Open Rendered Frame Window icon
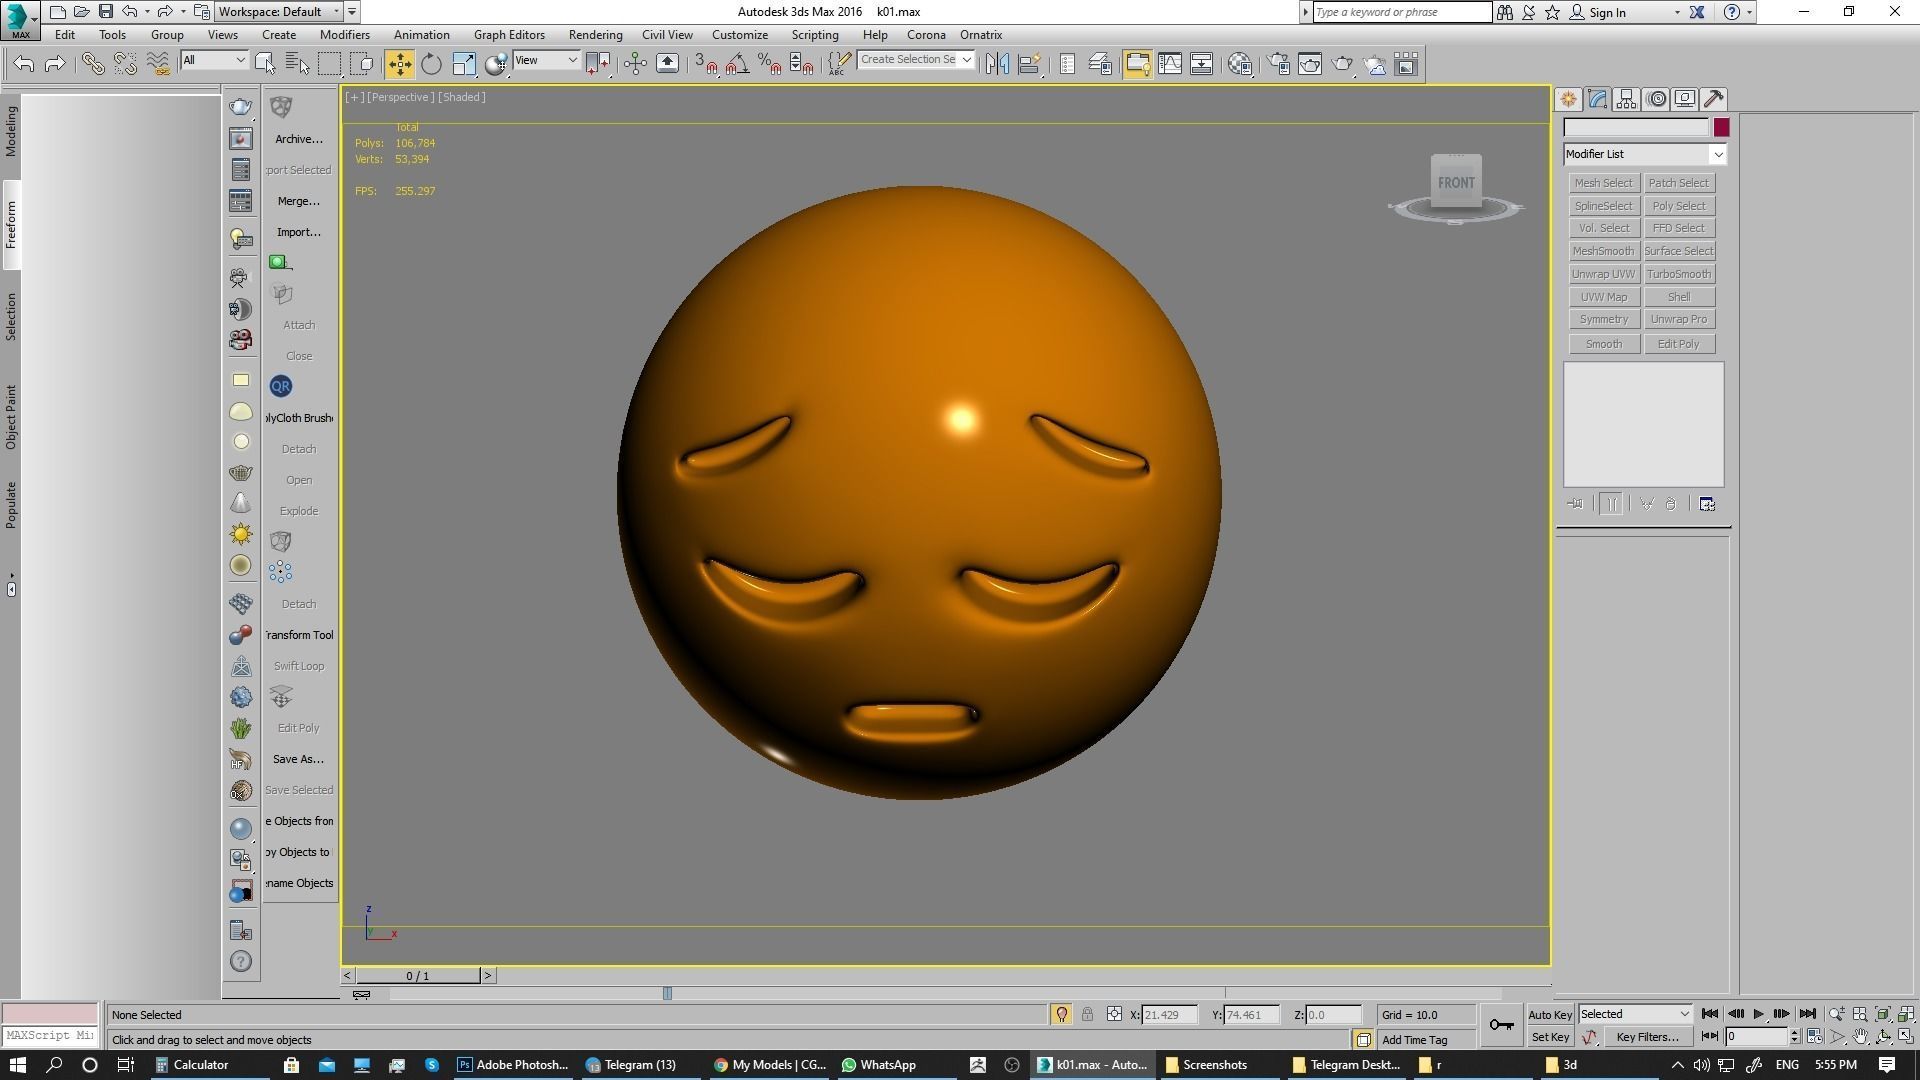Image resolution: width=1920 pixels, height=1080 pixels. pyautogui.click(x=1310, y=64)
